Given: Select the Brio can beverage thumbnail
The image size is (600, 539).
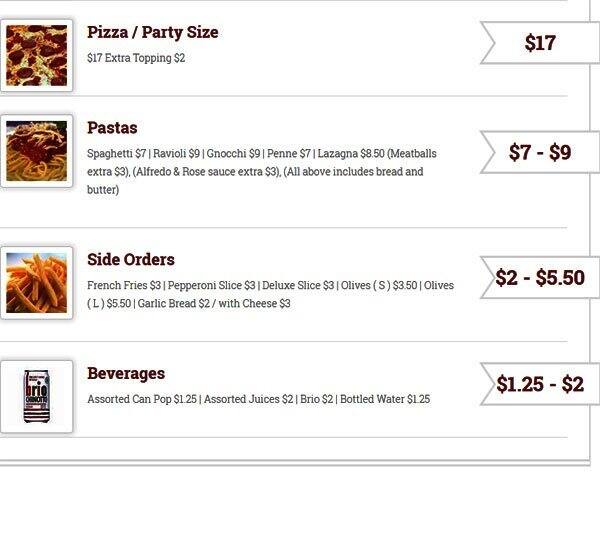Looking at the screenshot, I should click(x=37, y=396).
